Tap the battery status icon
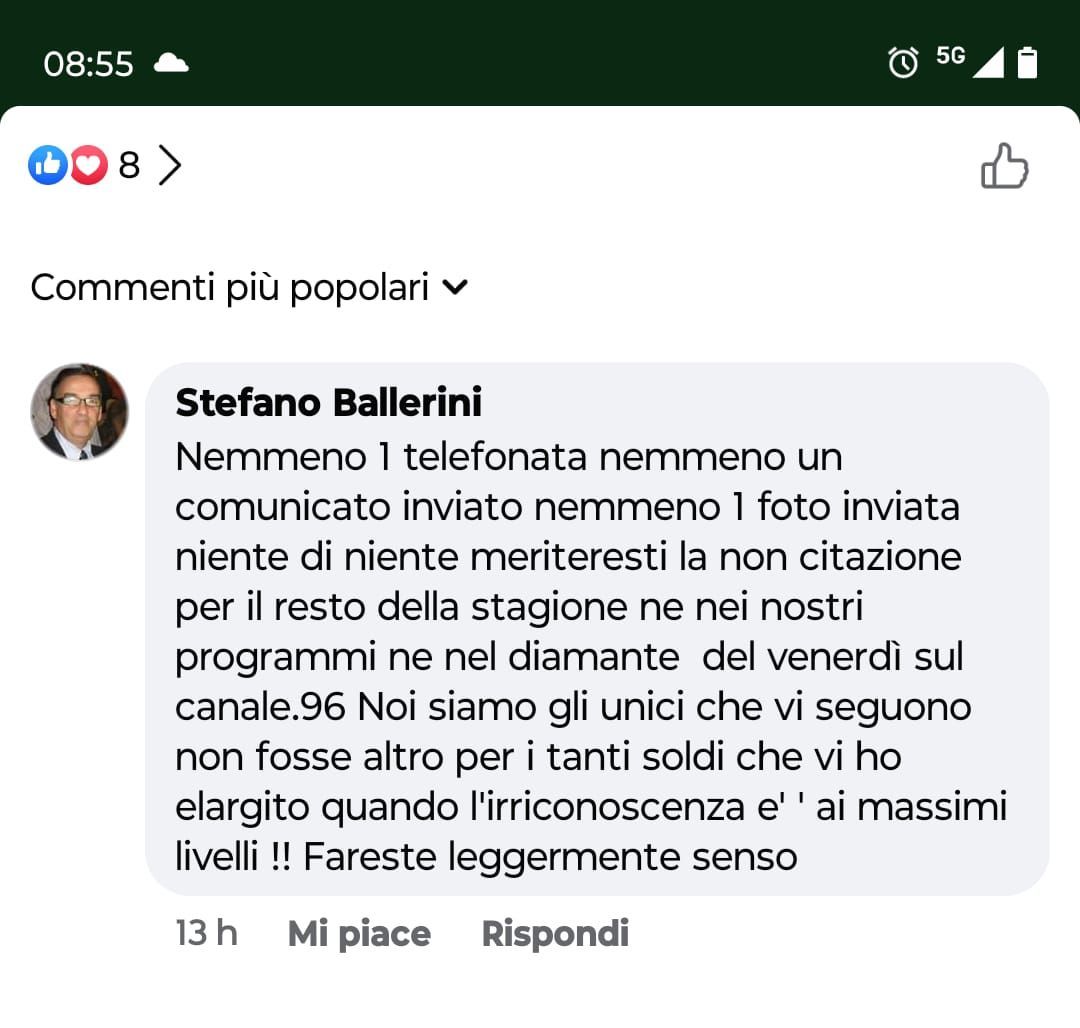Screen dimensions: 1080x1028 coord(1027,63)
